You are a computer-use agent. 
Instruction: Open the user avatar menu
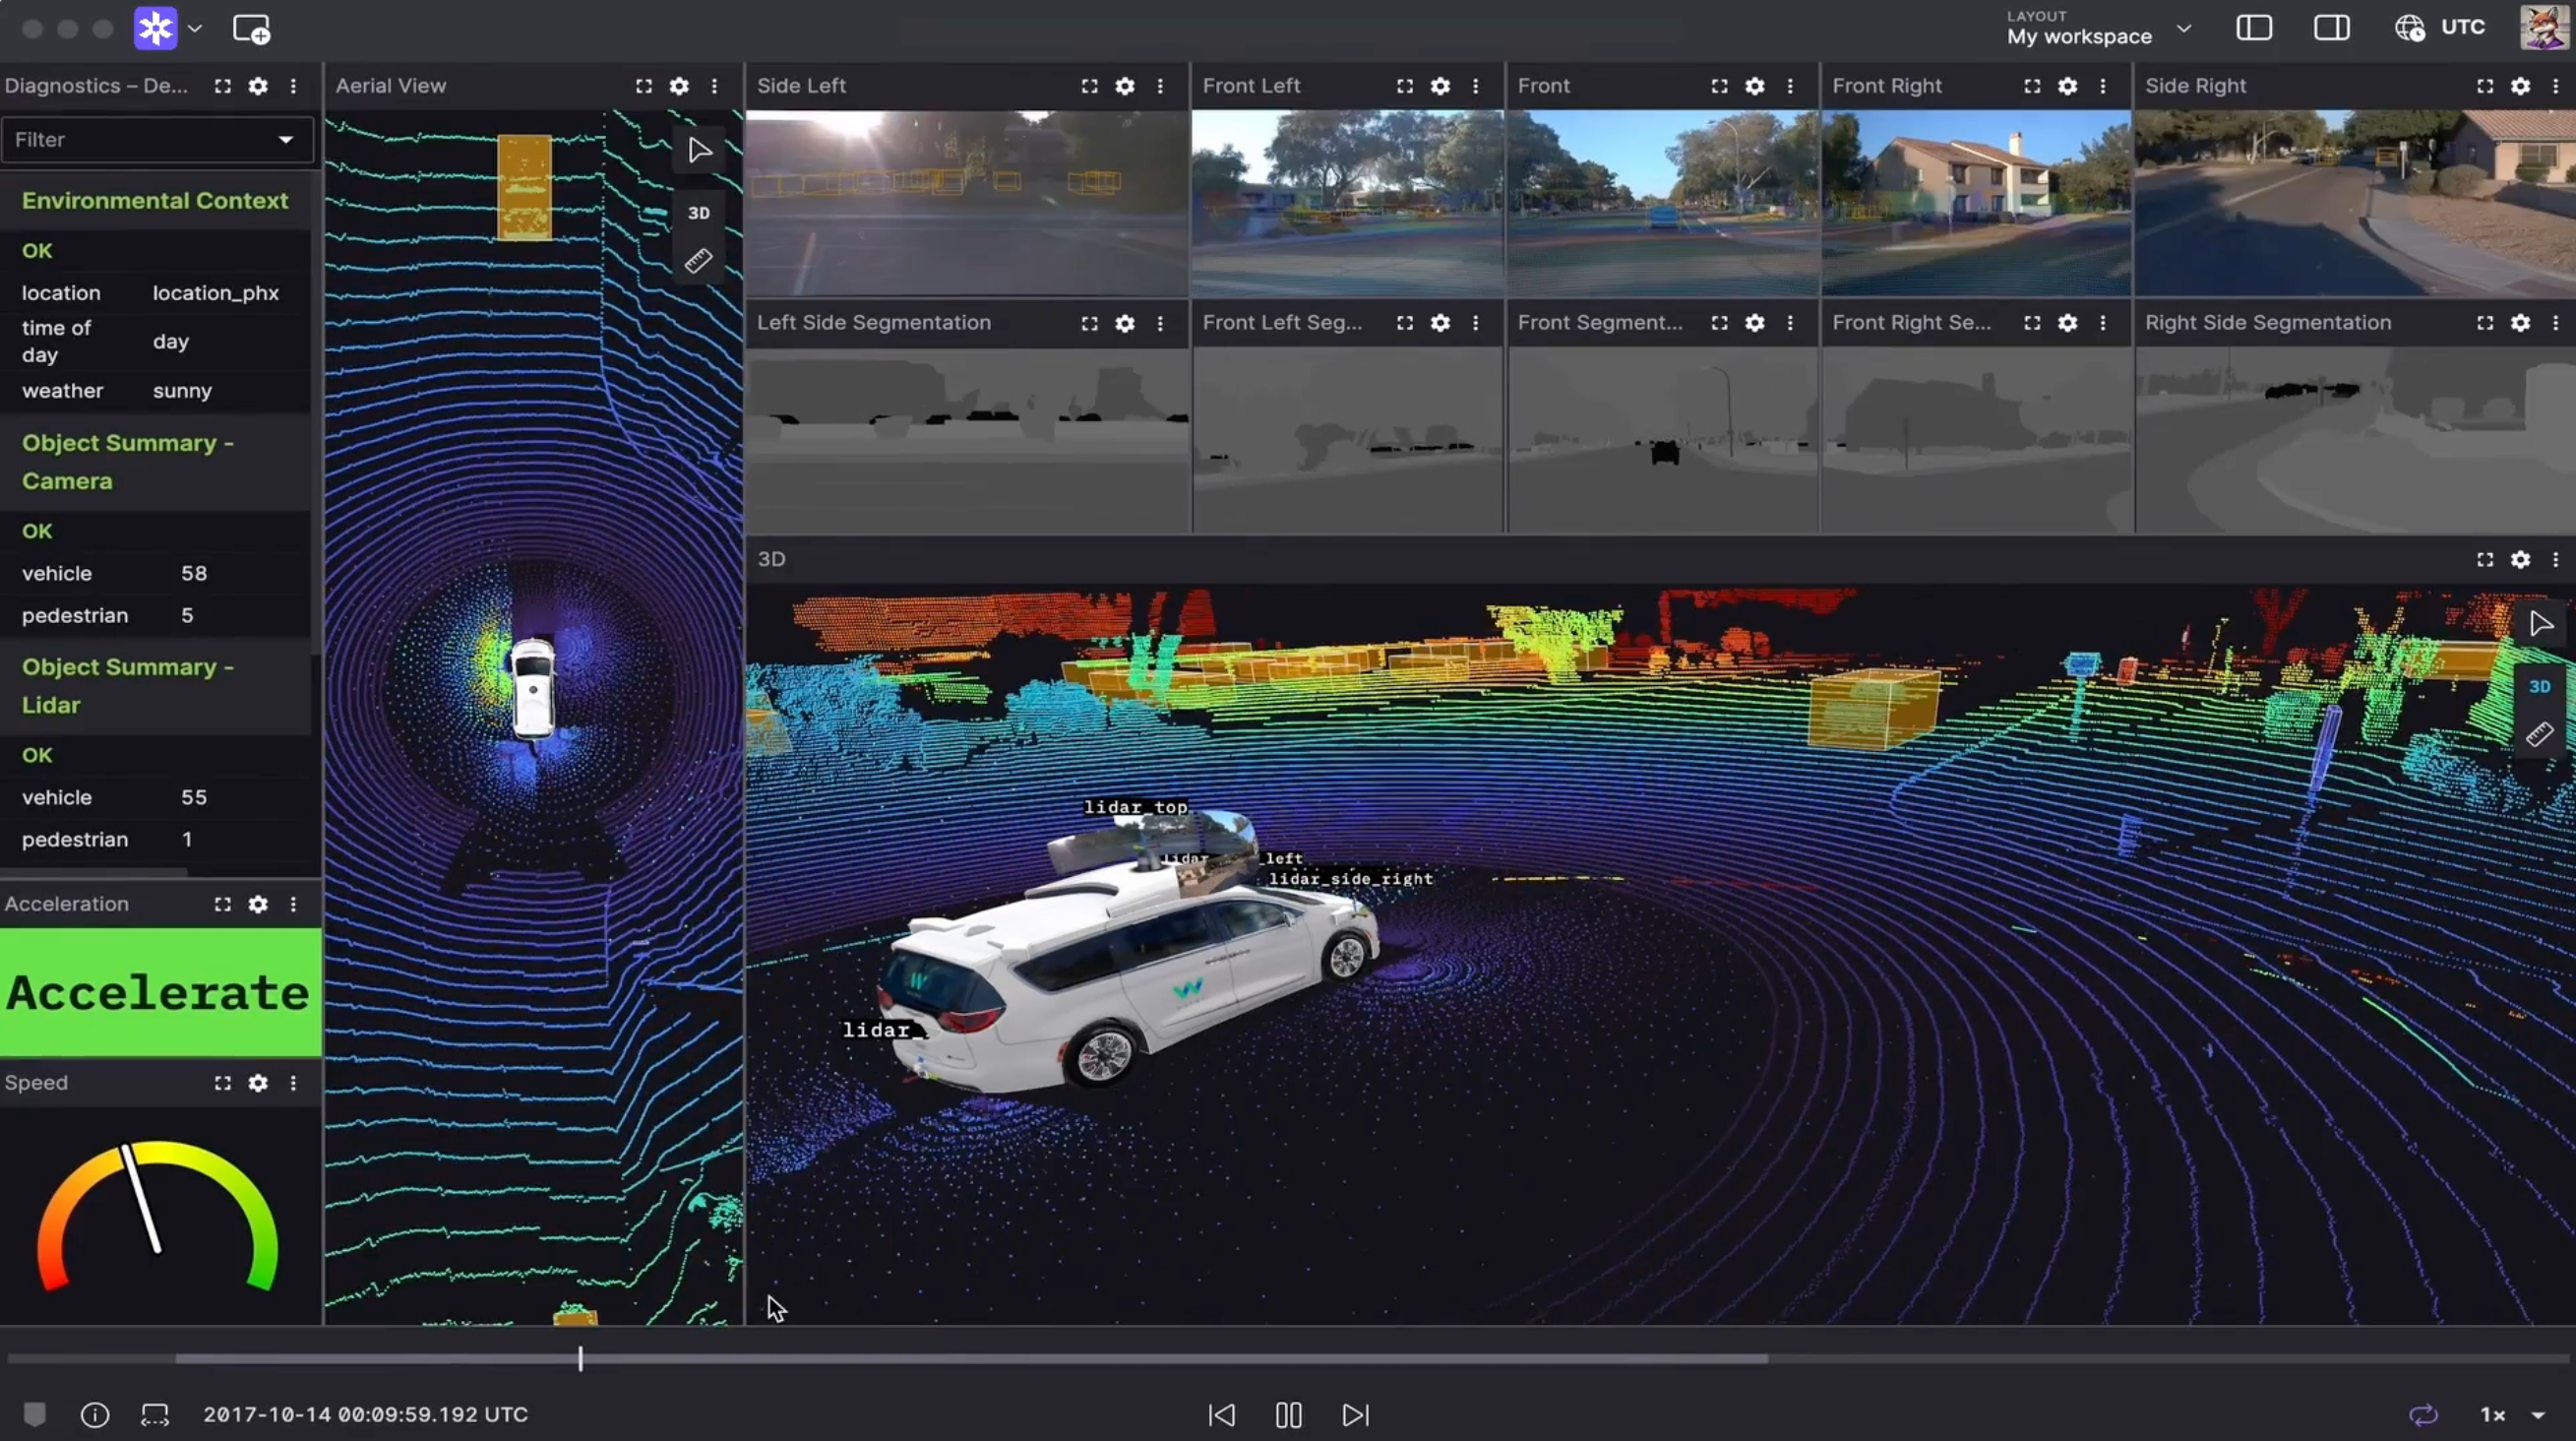click(x=2543, y=28)
